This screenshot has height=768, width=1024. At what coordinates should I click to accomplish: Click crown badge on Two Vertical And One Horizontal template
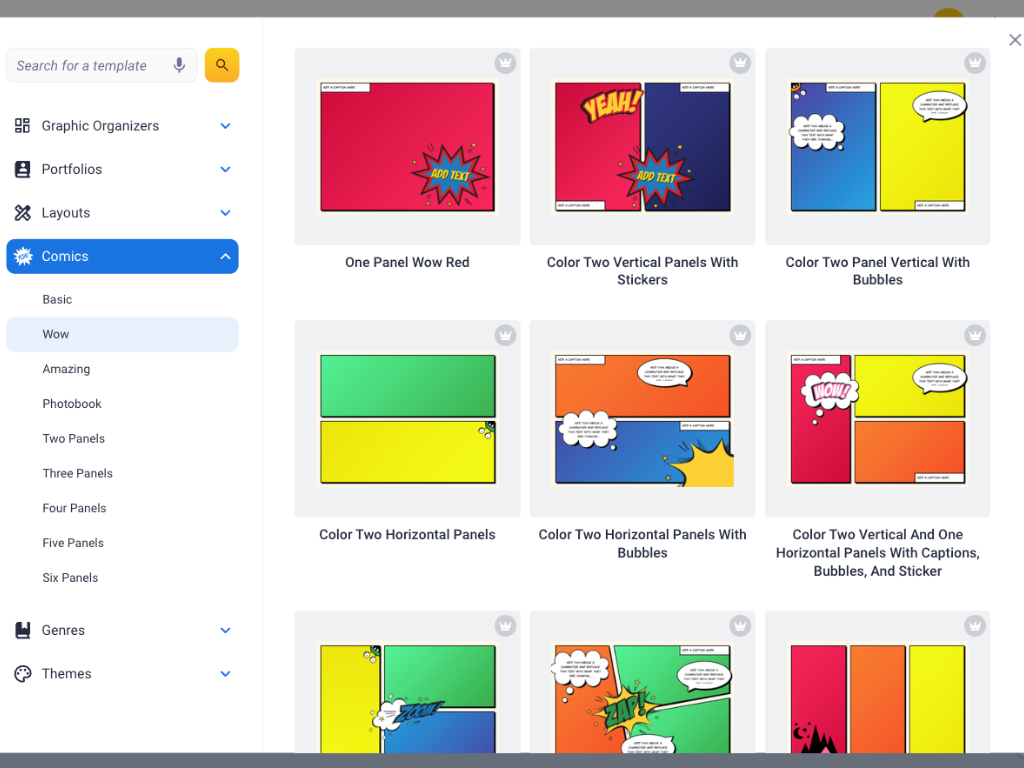pos(975,335)
